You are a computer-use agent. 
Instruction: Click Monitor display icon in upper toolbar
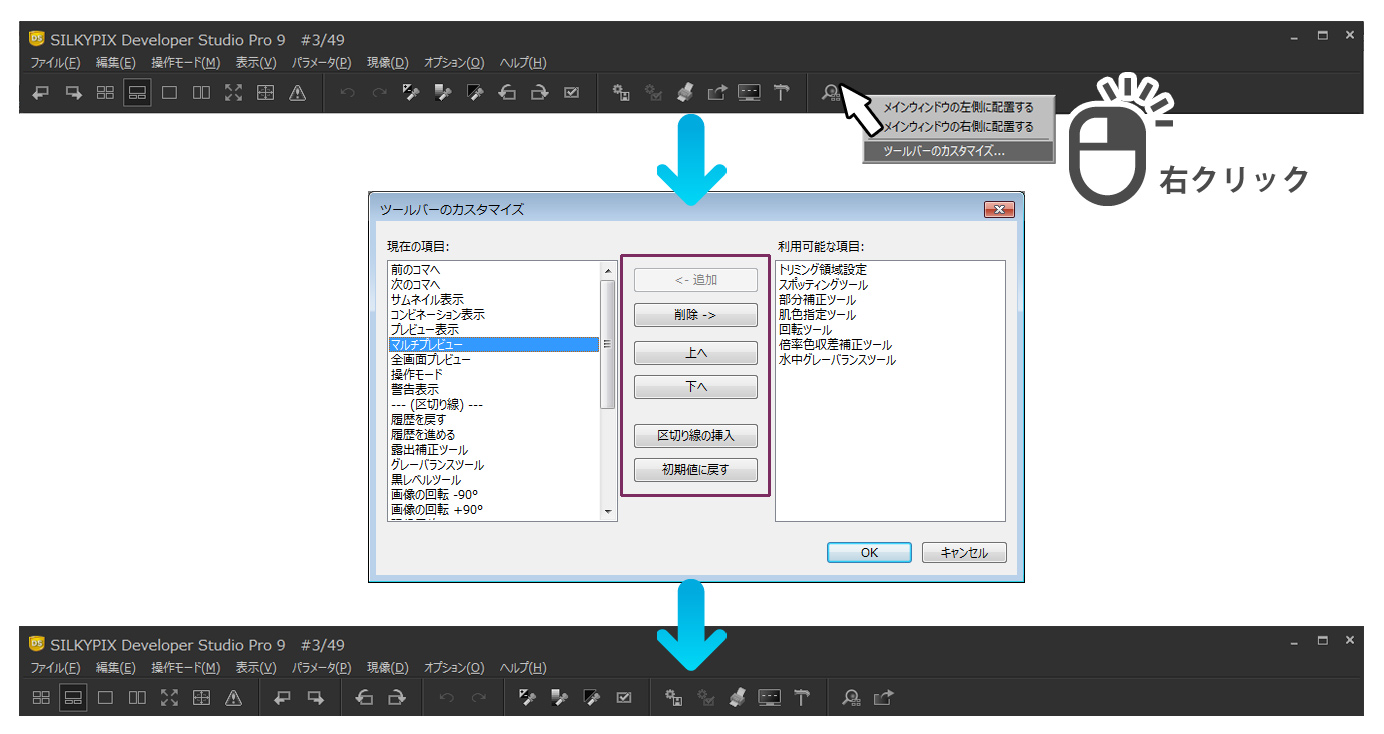(x=749, y=93)
